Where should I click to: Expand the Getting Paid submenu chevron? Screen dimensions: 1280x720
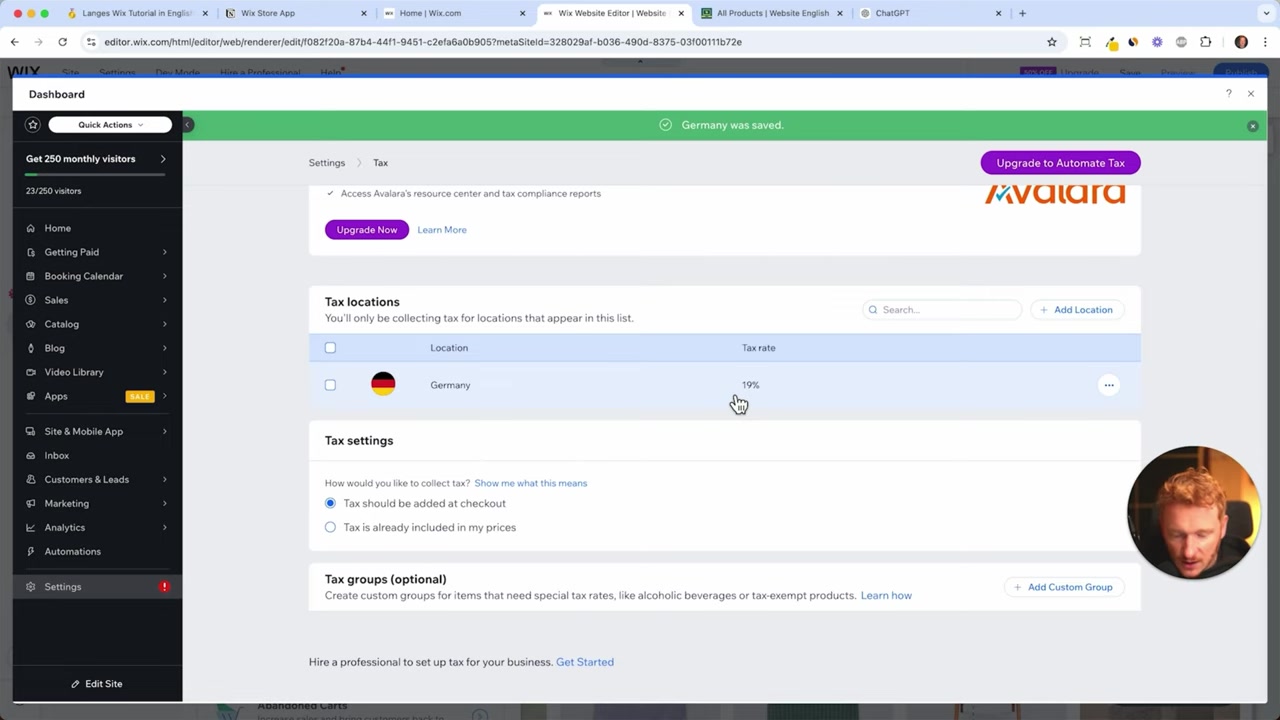(x=164, y=252)
